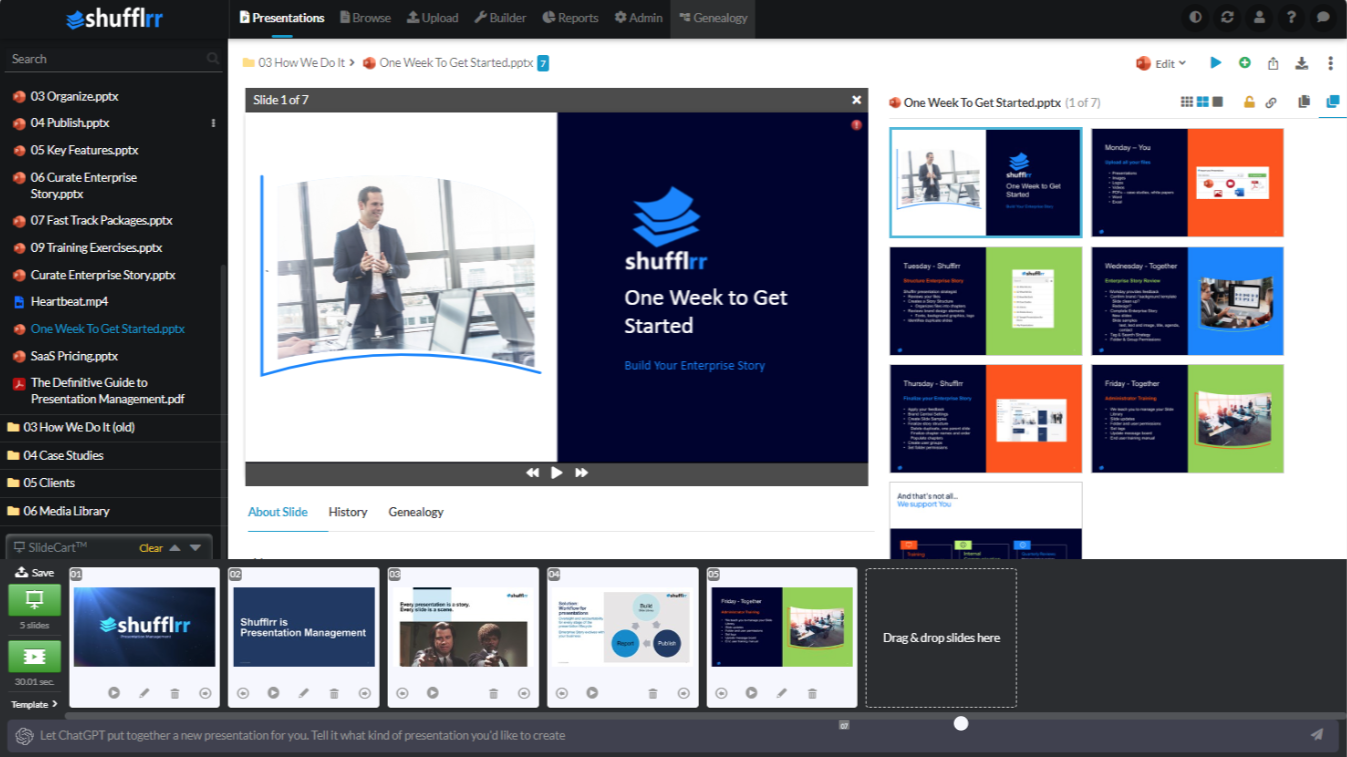The image size is (1347, 757).
Task: Click the chain link icon
Action: 1271,102
